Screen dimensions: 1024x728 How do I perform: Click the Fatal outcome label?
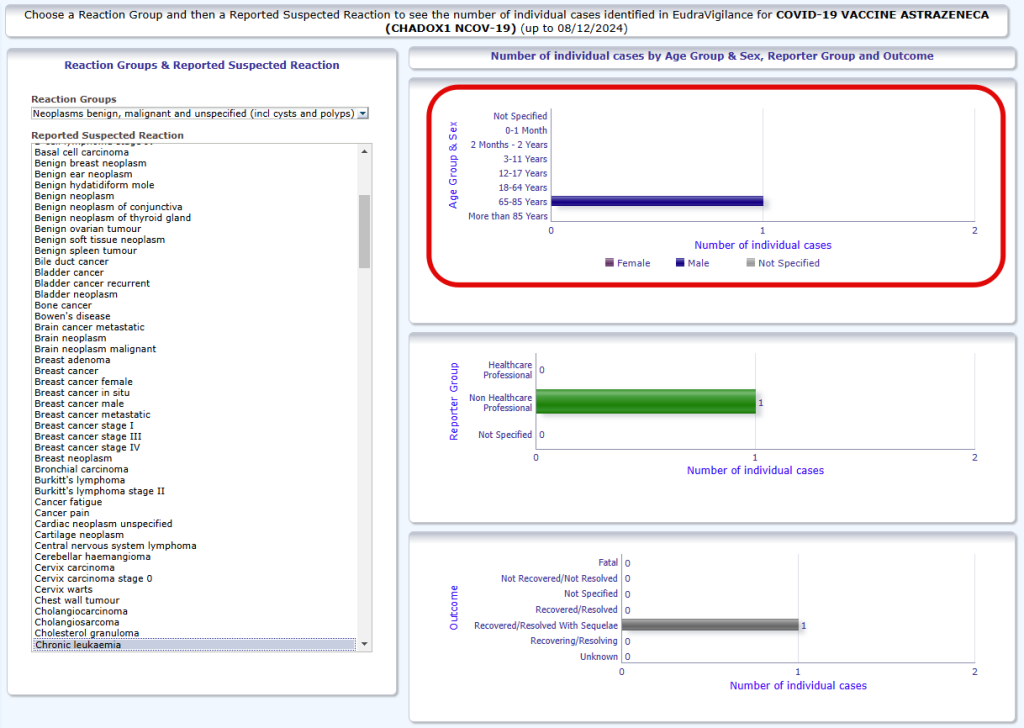click(x=608, y=562)
